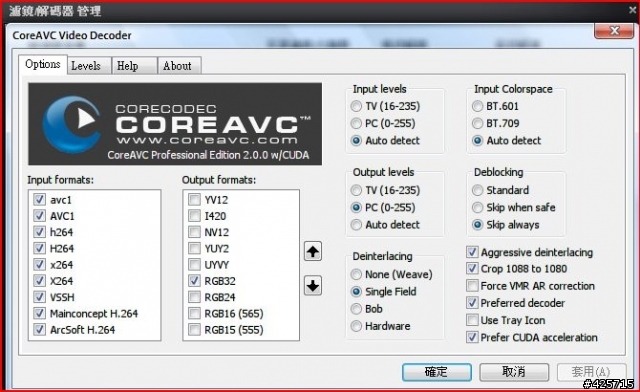
Task: Set deinterlacing to None (Weave)
Action: click(356, 274)
